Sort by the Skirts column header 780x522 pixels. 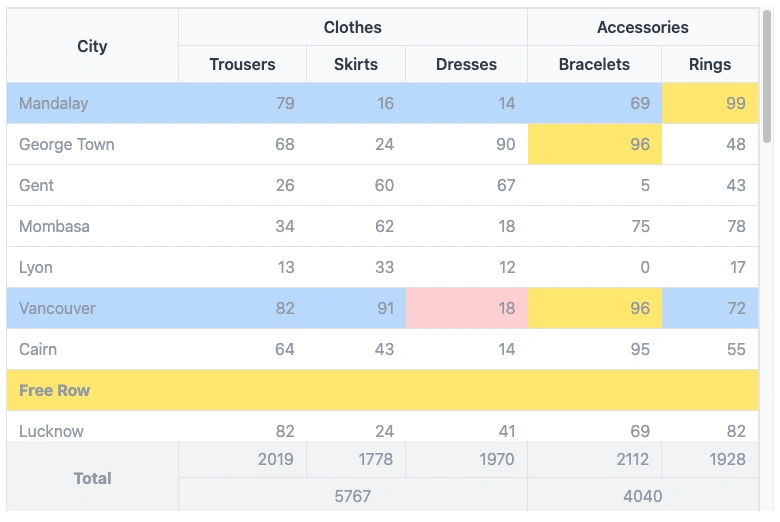tap(356, 64)
